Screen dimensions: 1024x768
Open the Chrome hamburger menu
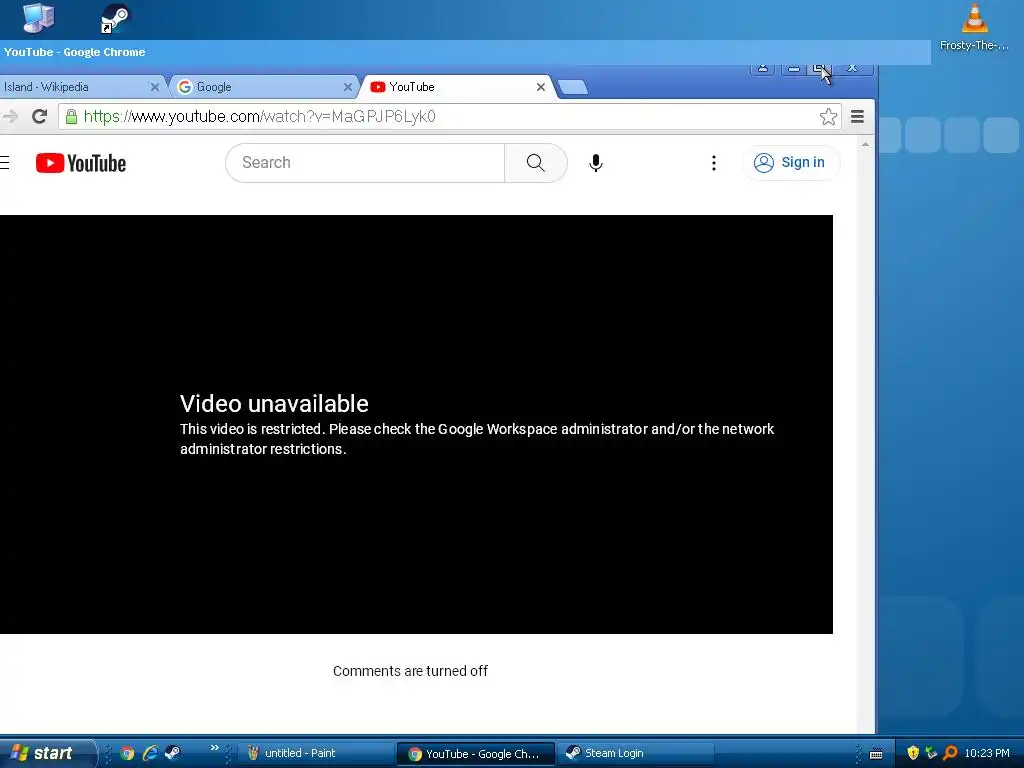857,117
